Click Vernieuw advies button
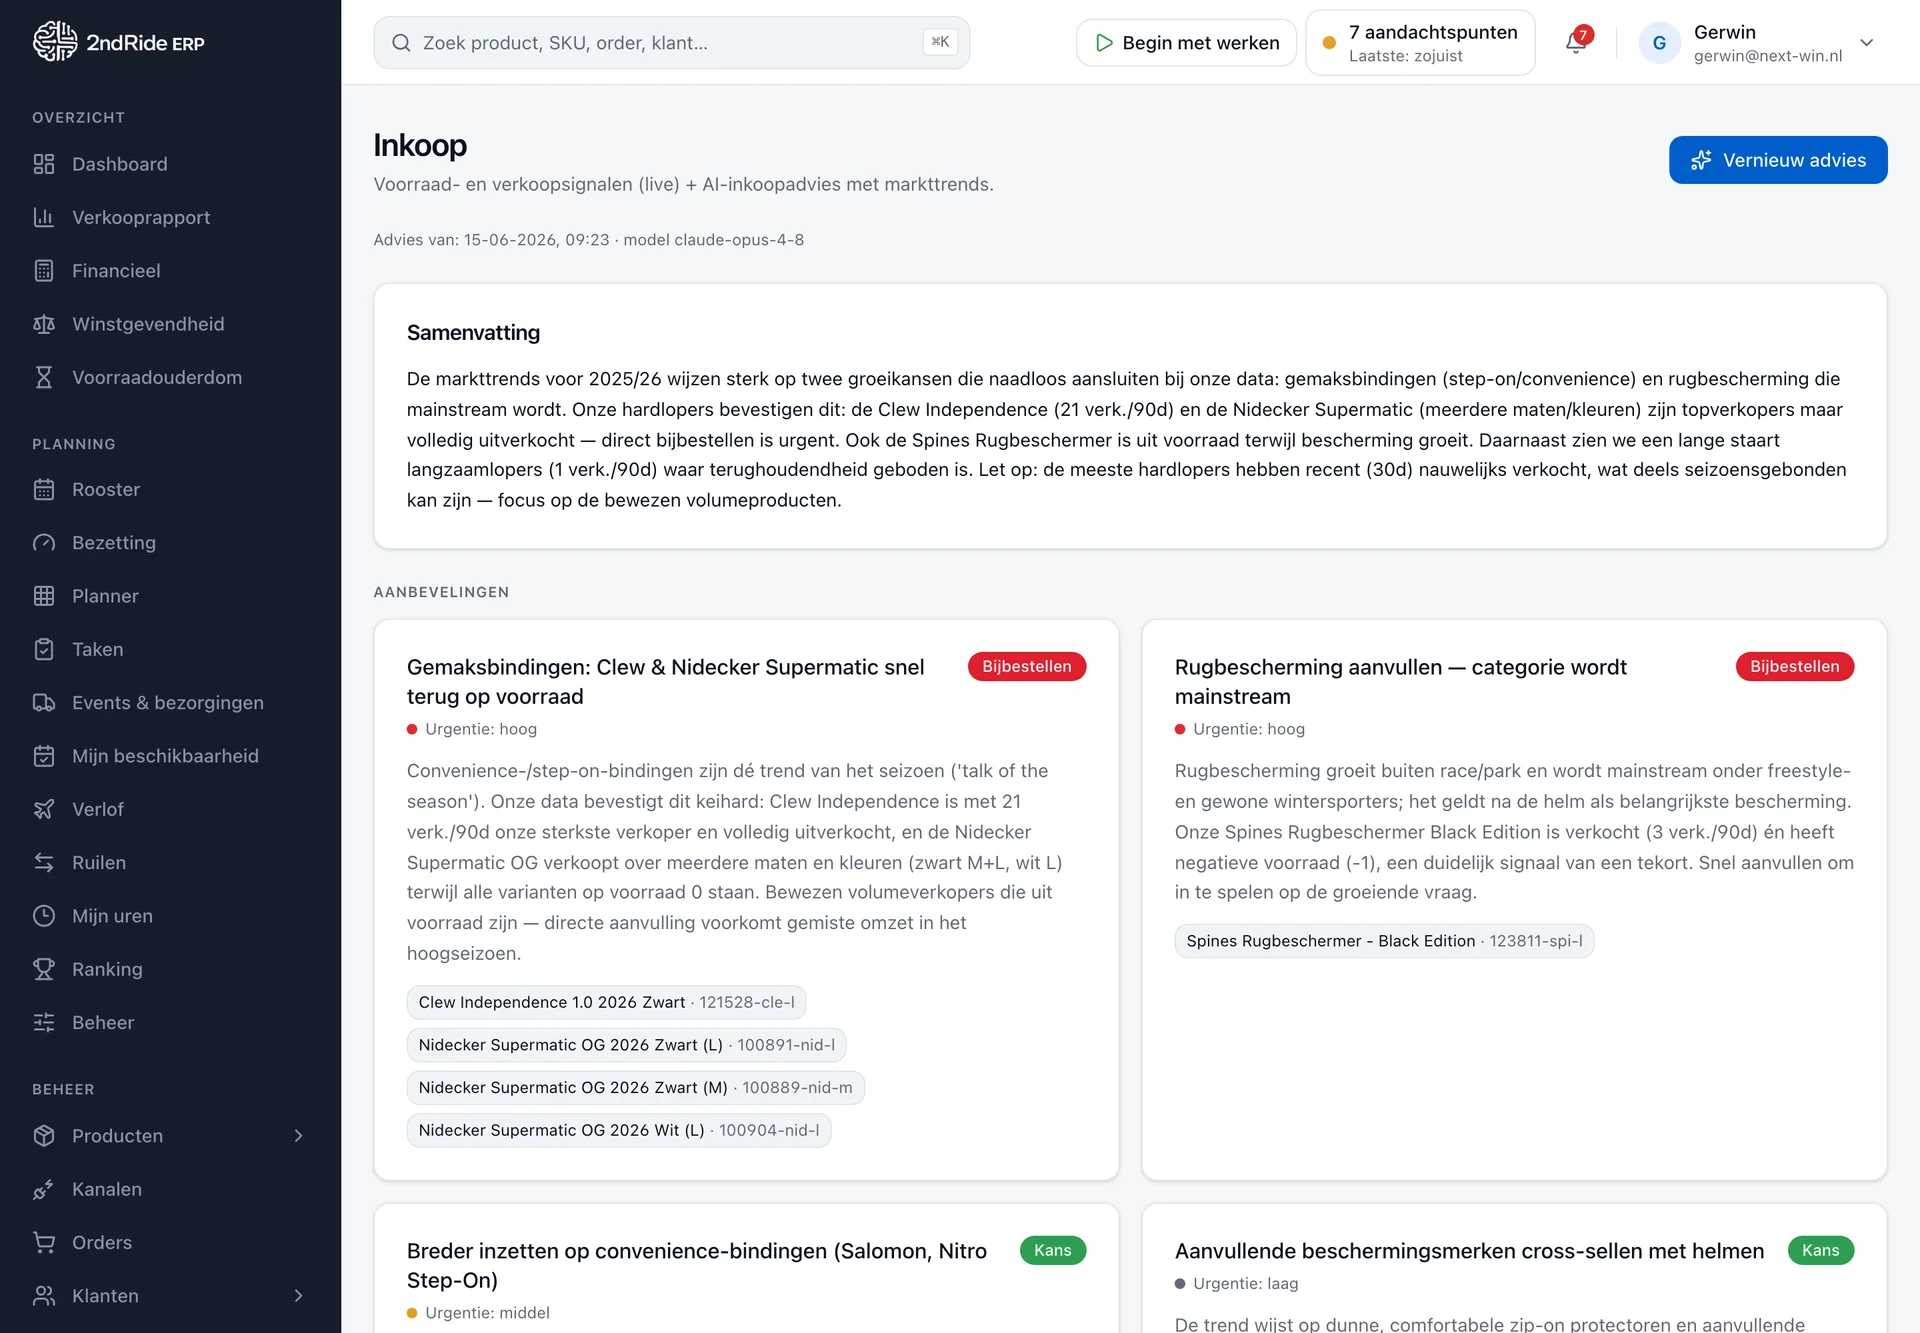Screen dimensions: 1920x1333 click(x=1778, y=160)
